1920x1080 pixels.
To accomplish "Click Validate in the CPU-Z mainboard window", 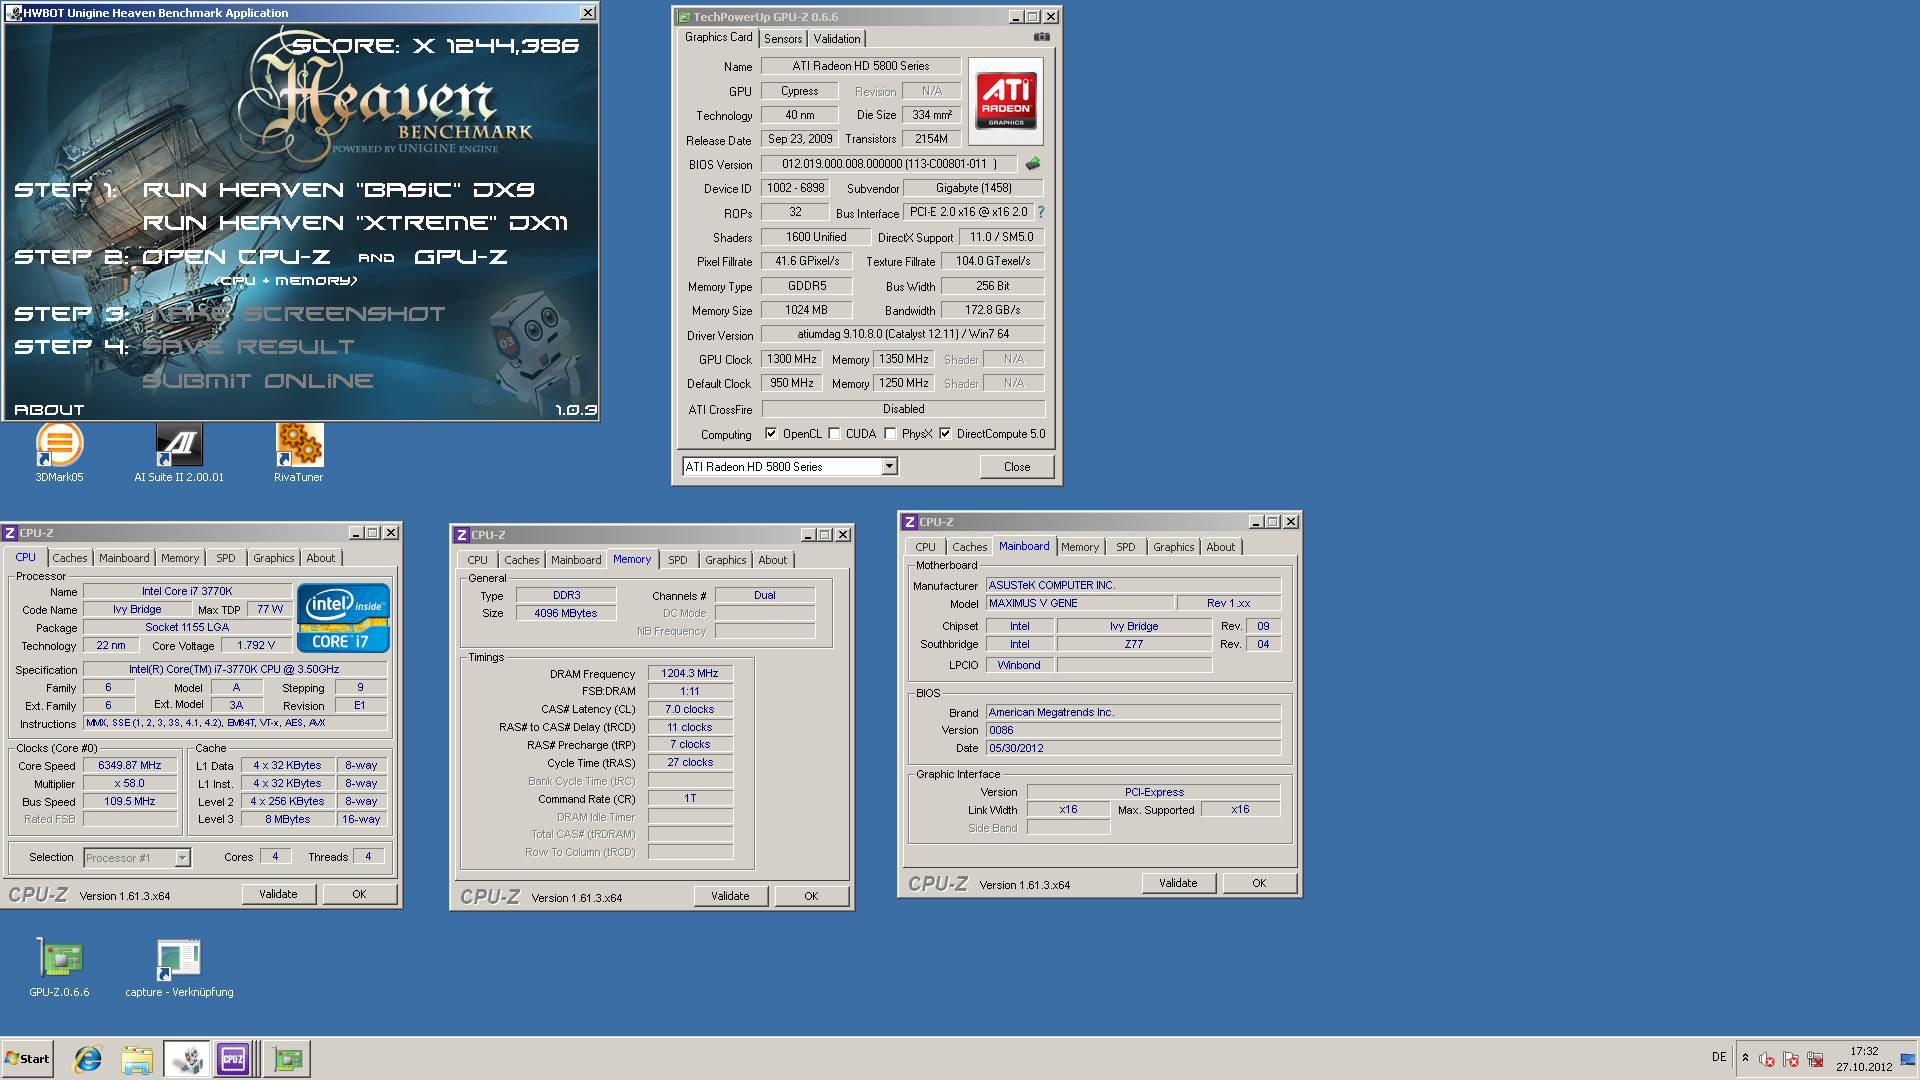I will (1178, 883).
